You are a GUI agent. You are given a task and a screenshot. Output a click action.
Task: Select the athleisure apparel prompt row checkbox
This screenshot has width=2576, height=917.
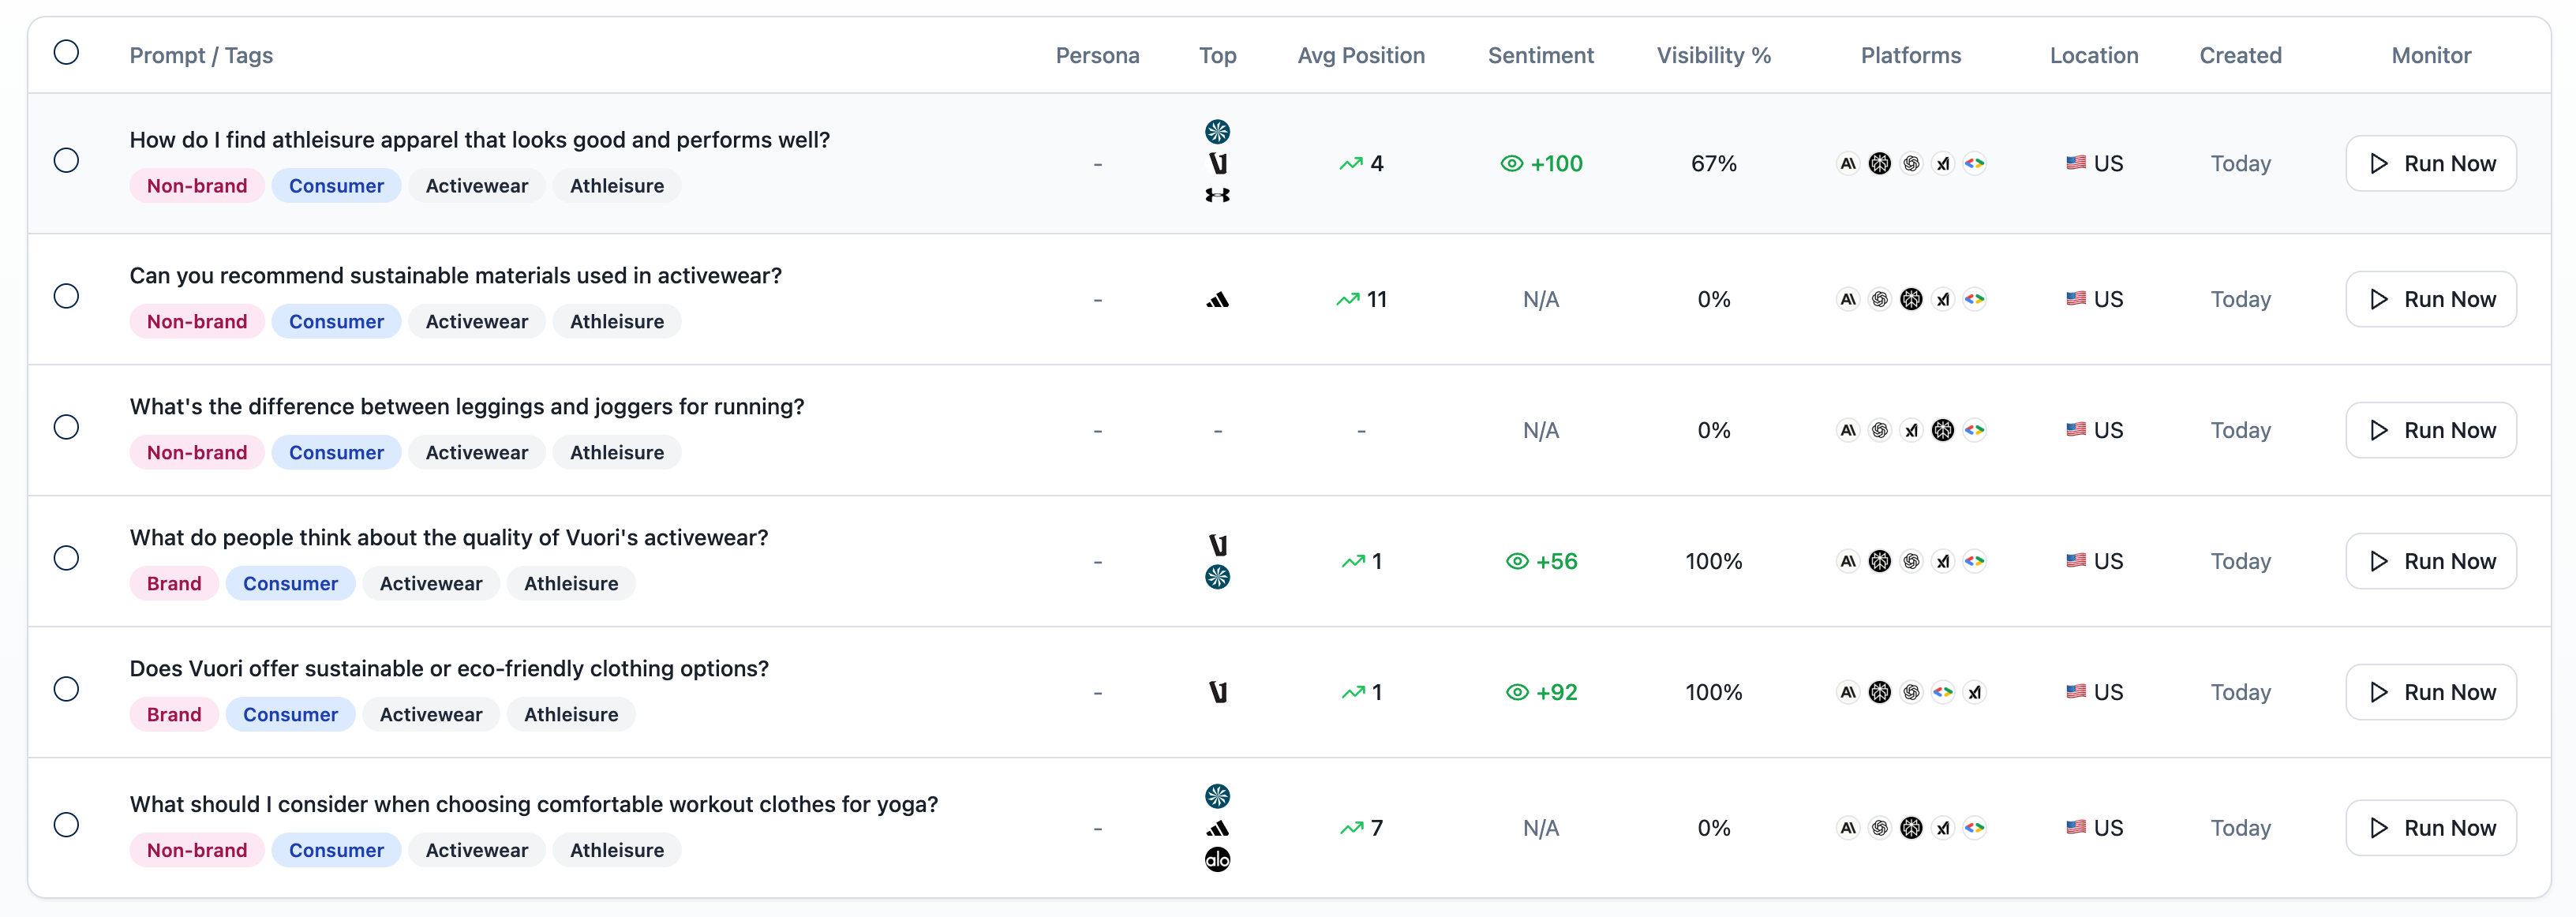point(66,160)
